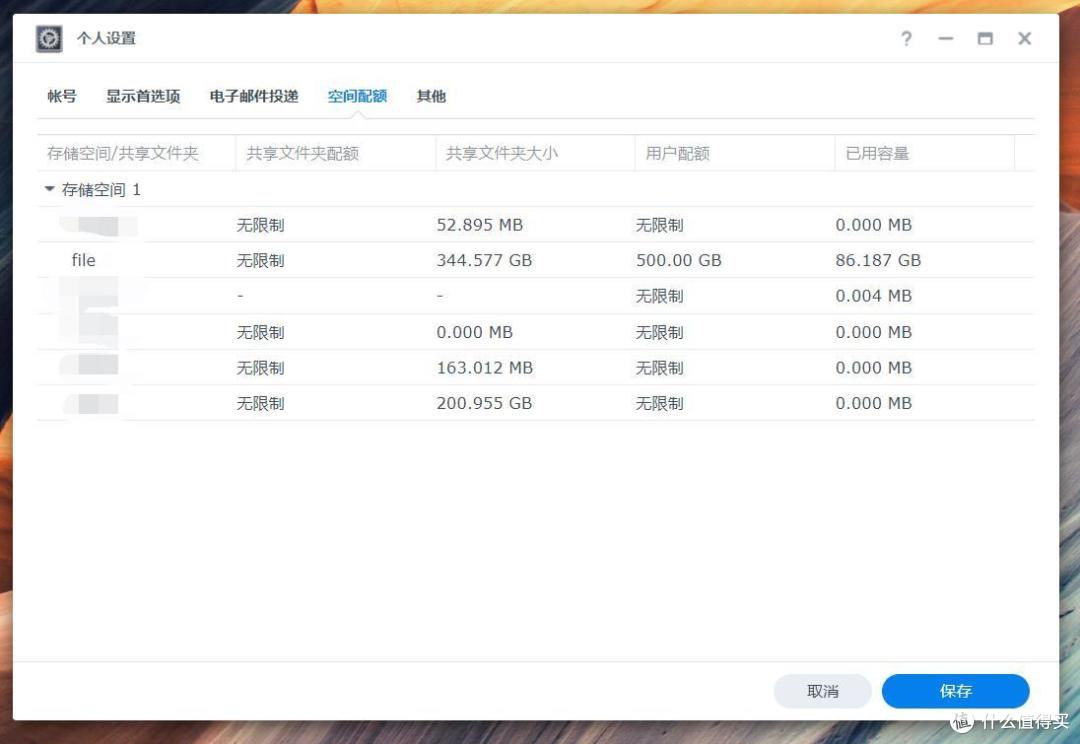Minimize the 个人设置 window
This screenshot has height=744, width=1080.
(946, 39)
